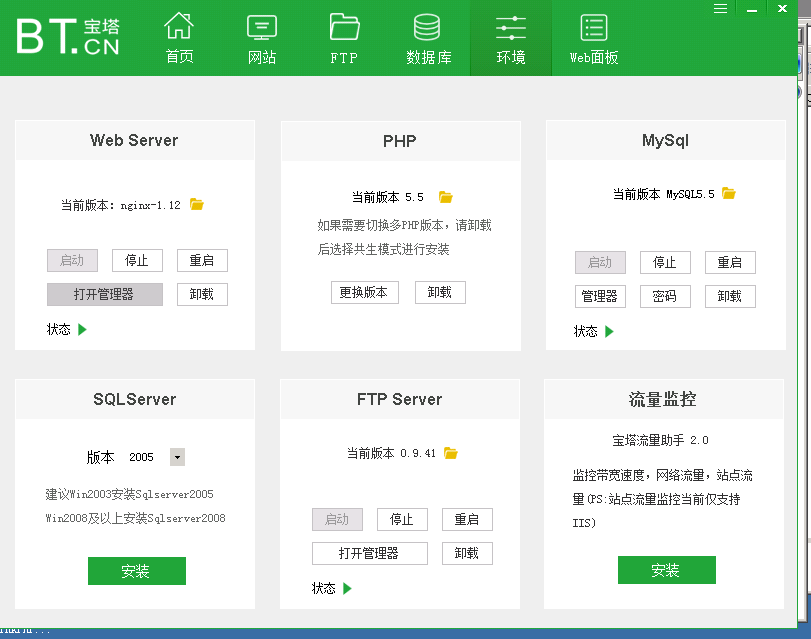811x639 pixels.
Task: Click MySql green status arrow
Action: [609, 331]
